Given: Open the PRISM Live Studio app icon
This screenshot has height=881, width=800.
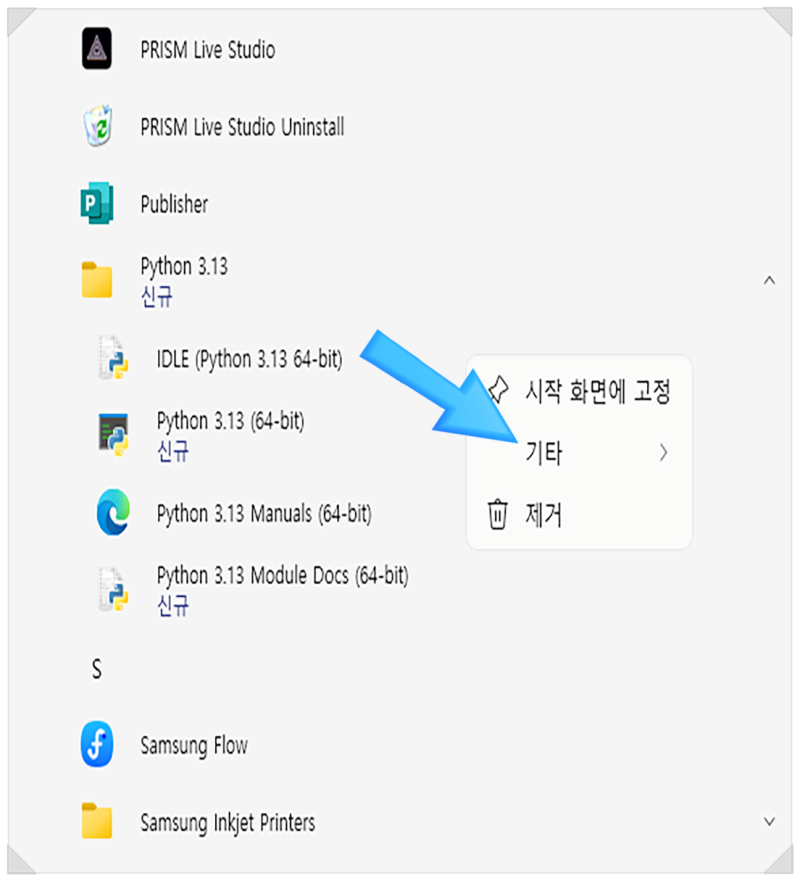Looking at the screenshot, I should pos(97,49).
